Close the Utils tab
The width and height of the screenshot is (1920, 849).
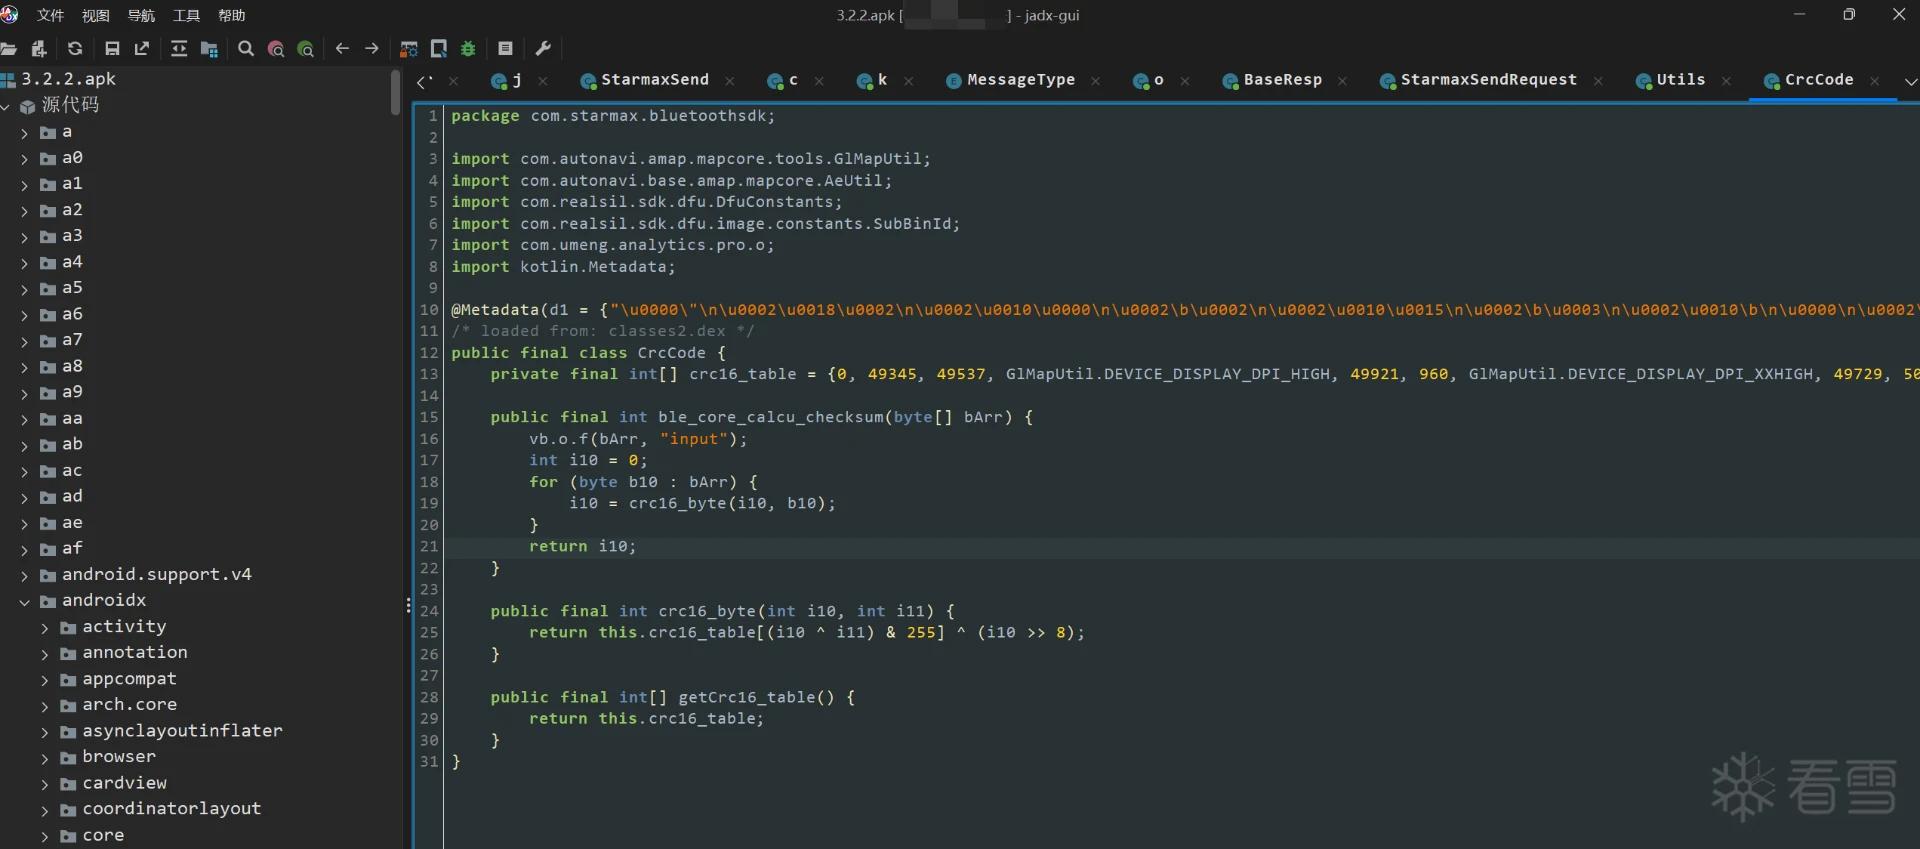1727,81
